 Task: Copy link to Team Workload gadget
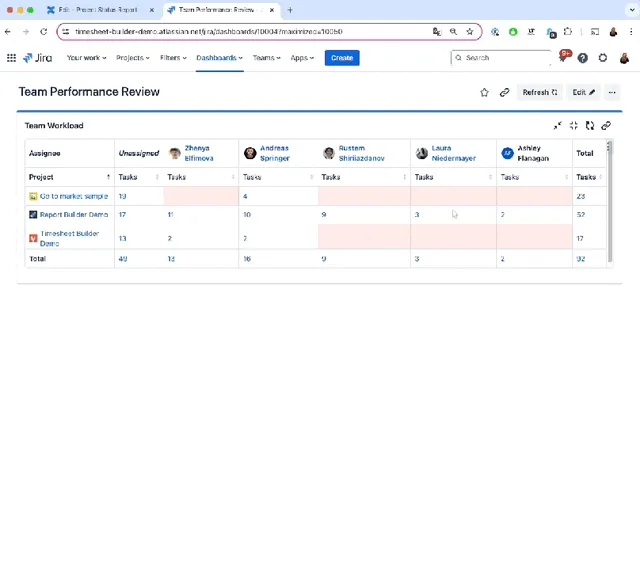click(606, 126)
